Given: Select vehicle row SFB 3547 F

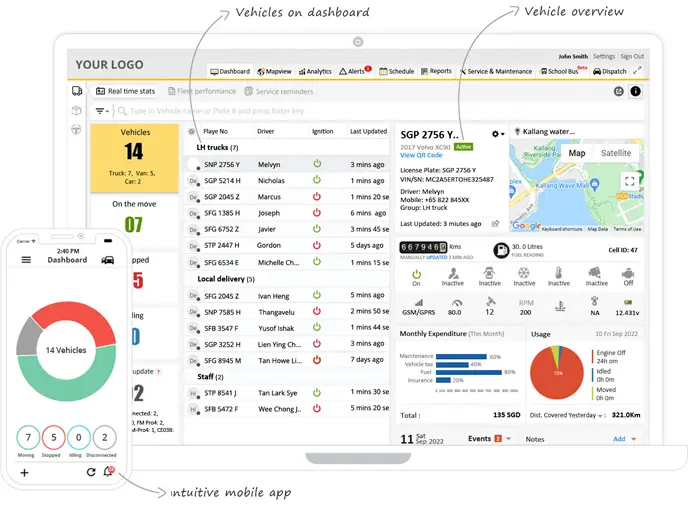Looking at the screenshot, I should pyautogui.click(x=287, y=328).
